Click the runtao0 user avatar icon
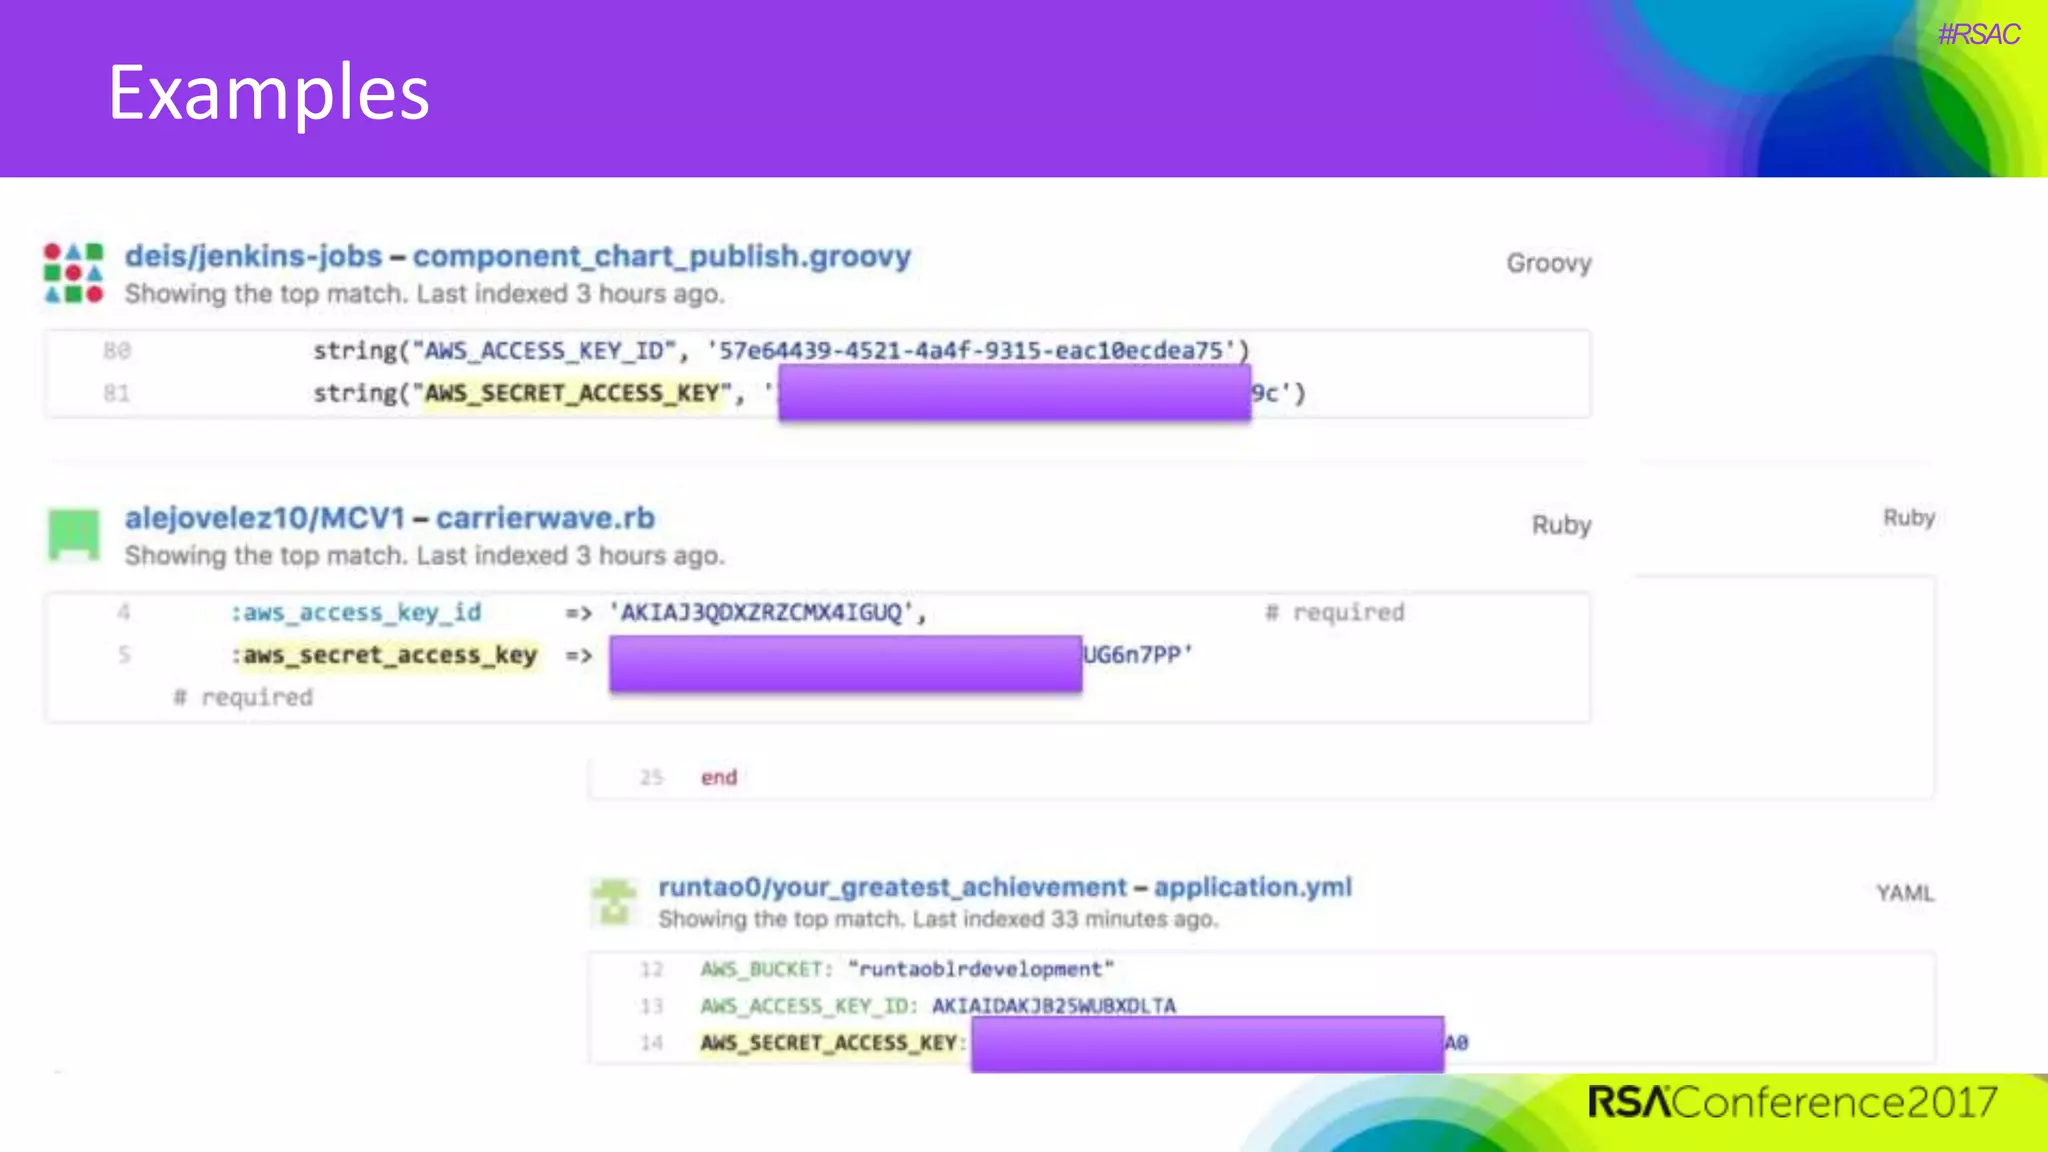The height and width of the screenshot is (1152, 2048). click(614, 901)
